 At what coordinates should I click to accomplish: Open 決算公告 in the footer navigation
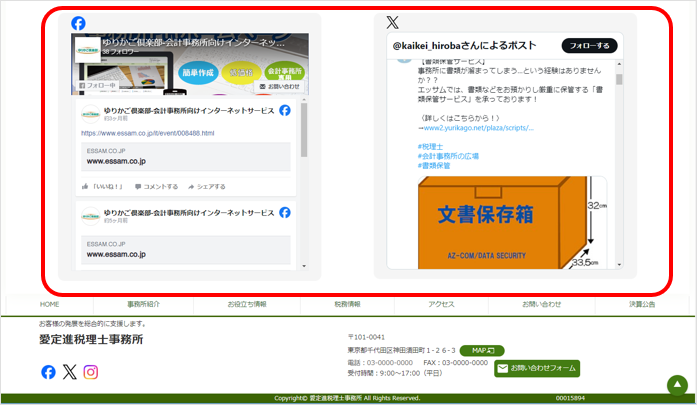point(642,304)
